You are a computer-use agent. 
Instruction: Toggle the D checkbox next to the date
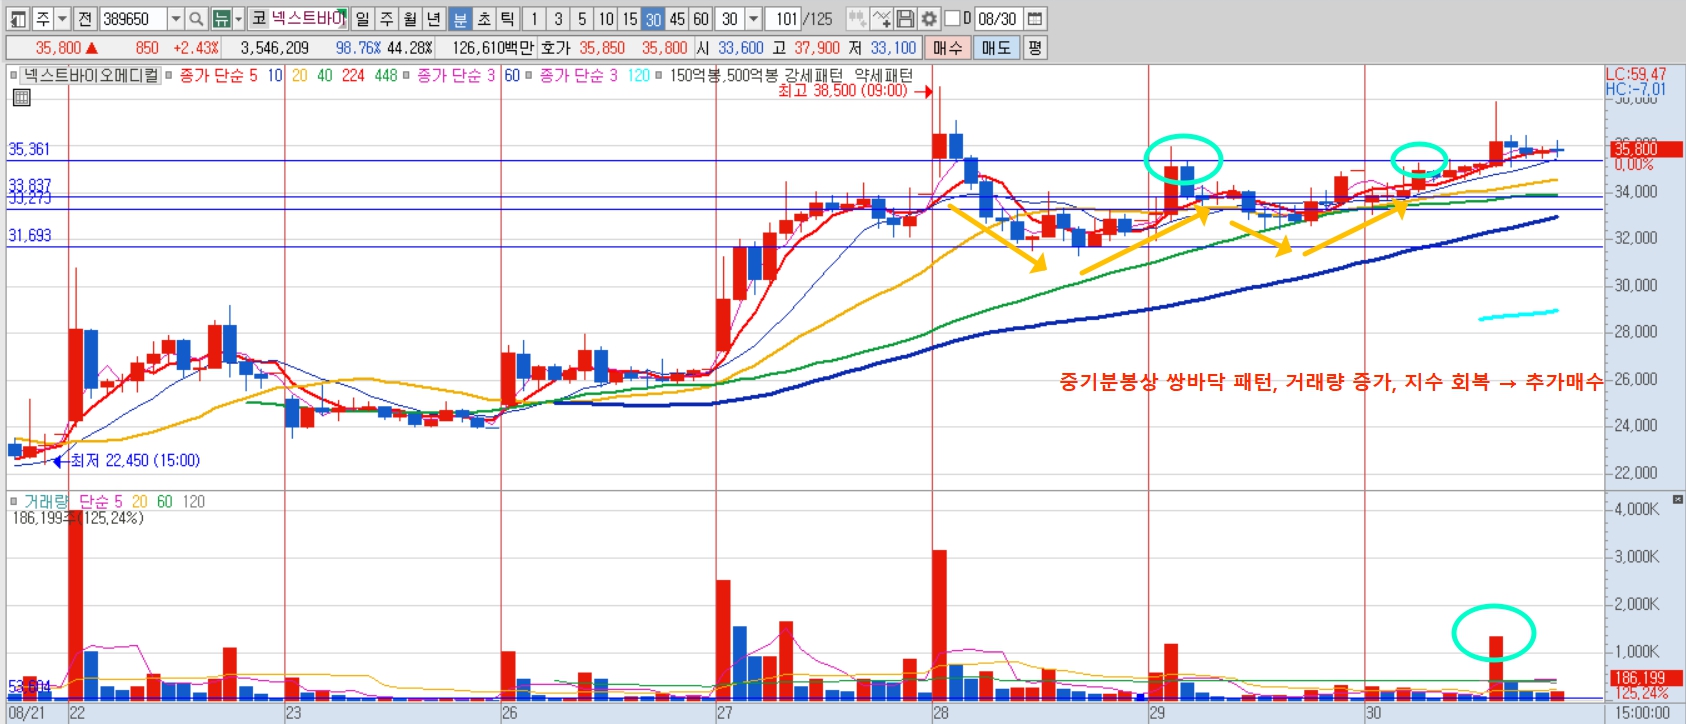[x=952, y=19]
